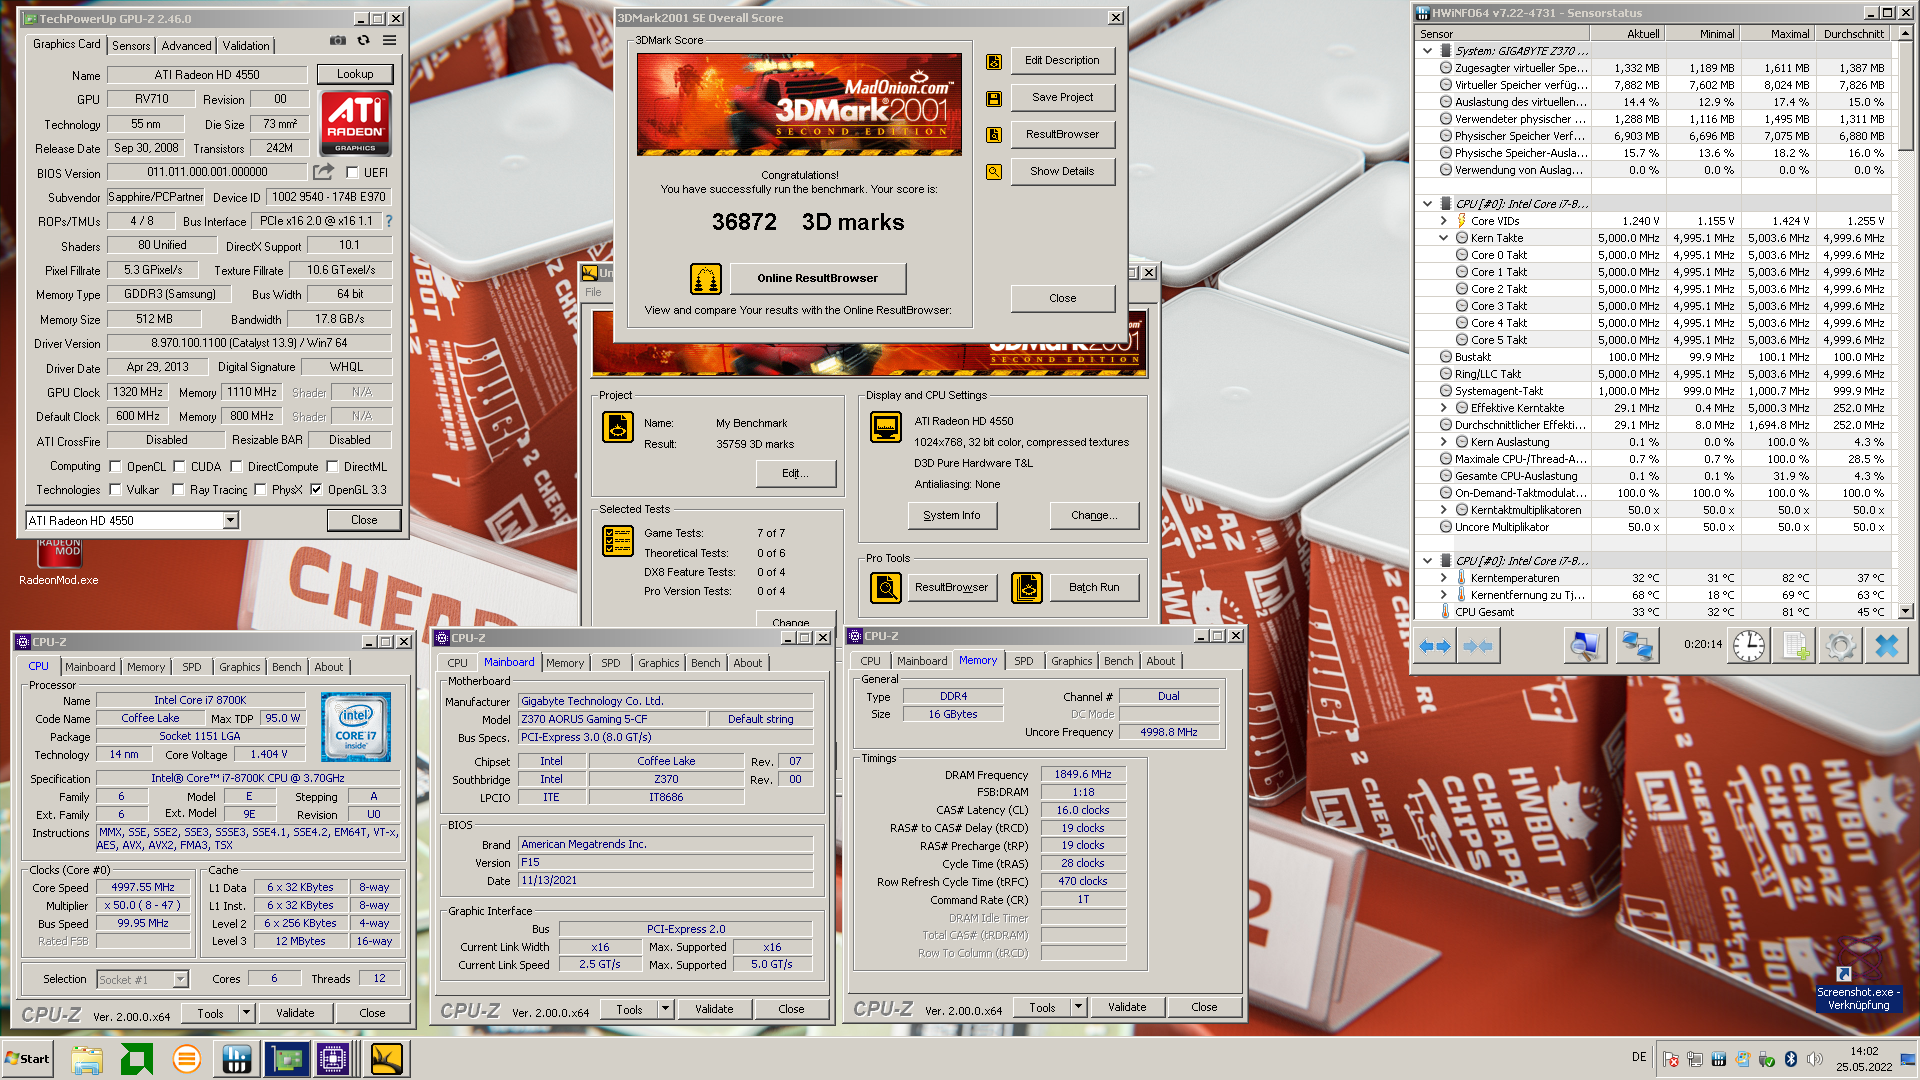This screenshot has width=1920, height=1080.
Task: Click the Bluetooth tray icon
Action: [x=1791, y=1059]
